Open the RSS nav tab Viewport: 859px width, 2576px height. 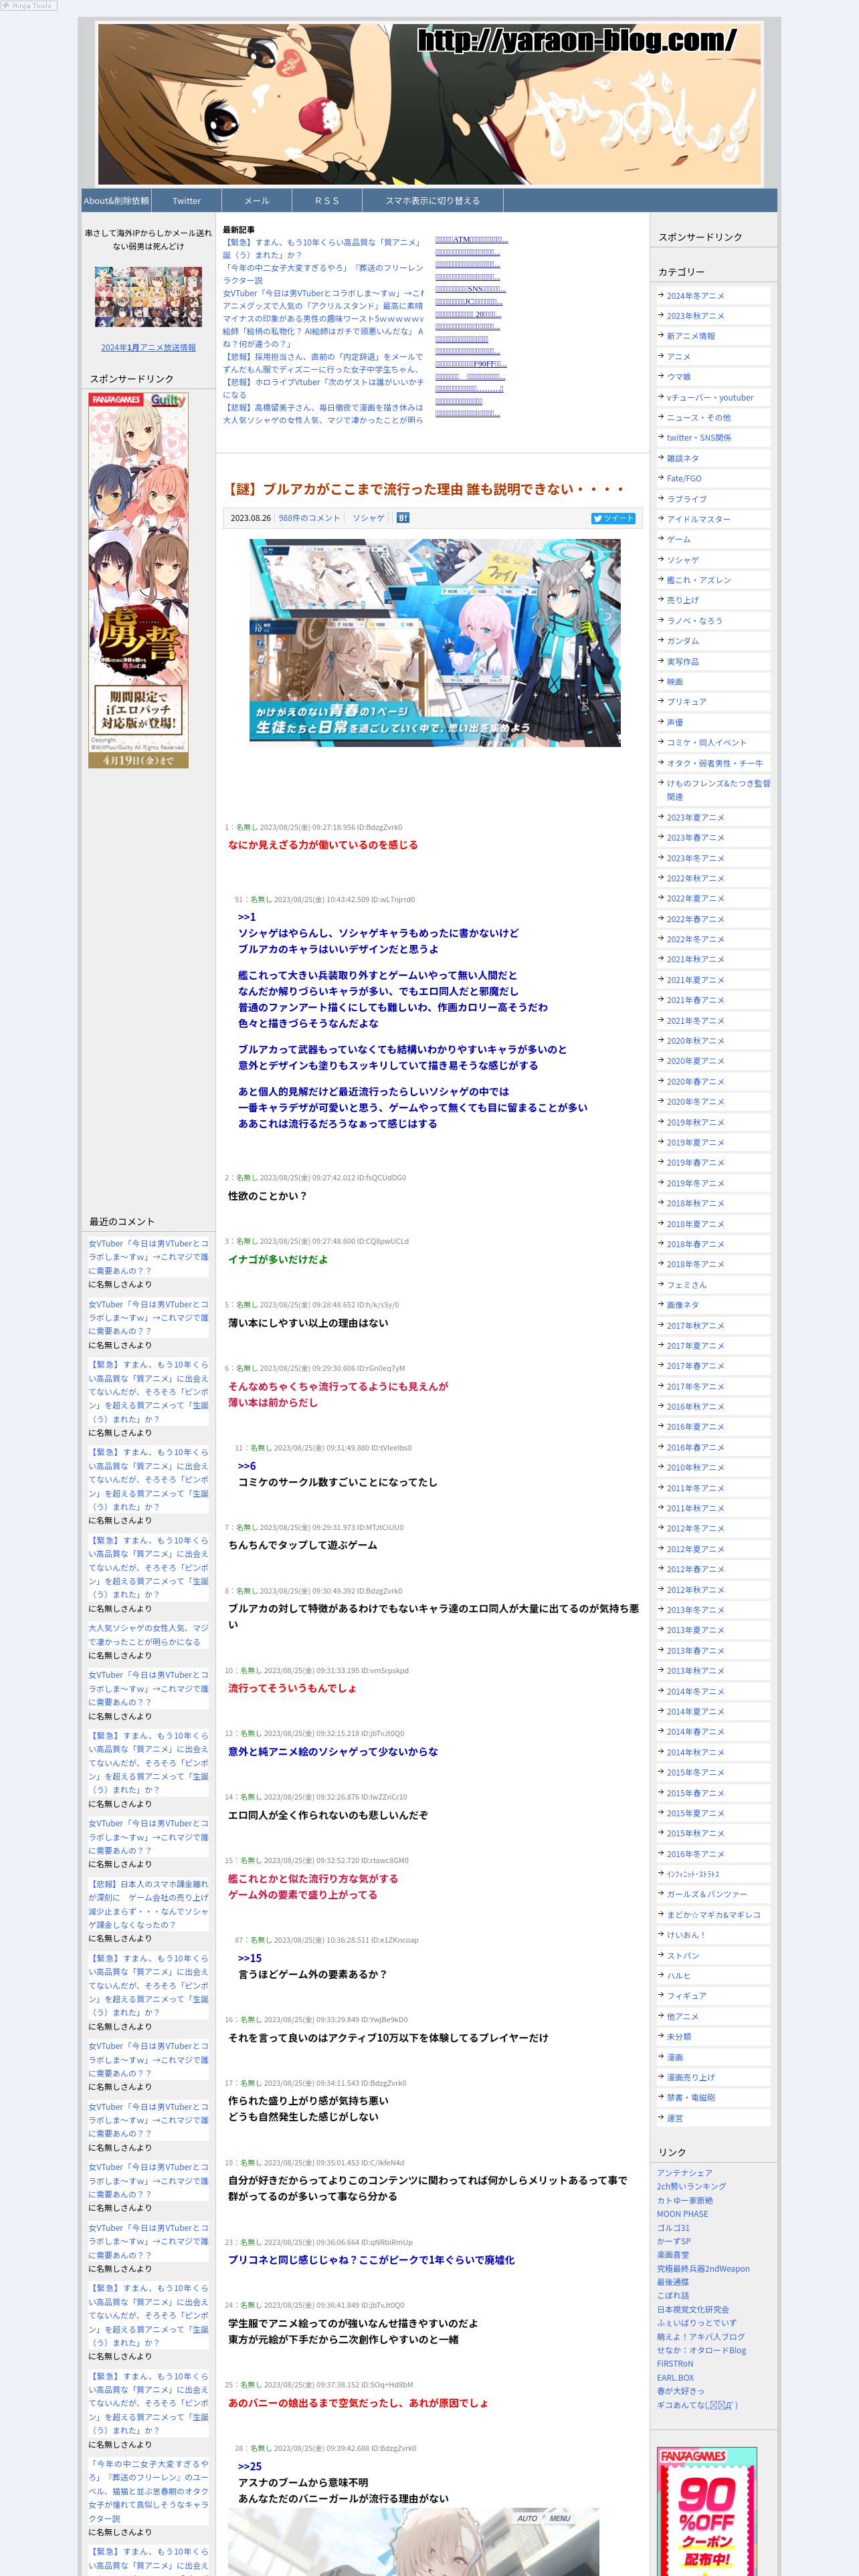[x=327, y=201]
